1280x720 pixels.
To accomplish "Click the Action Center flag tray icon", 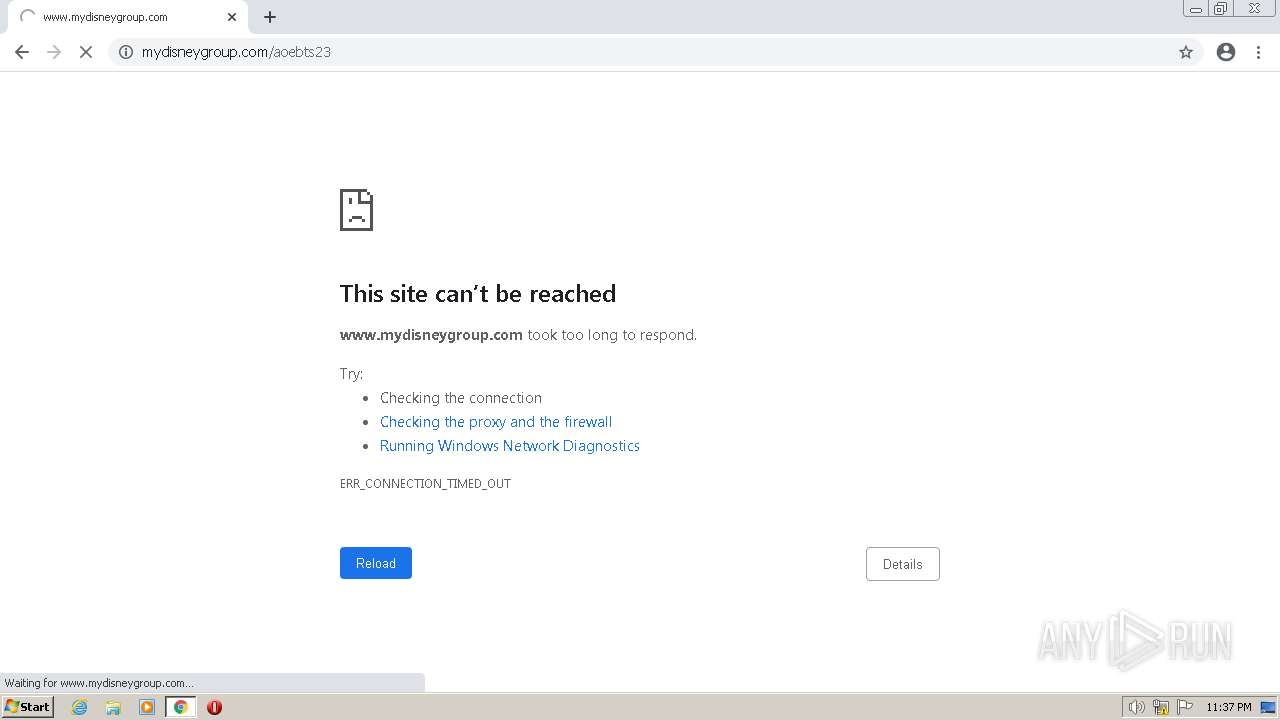I will pyautogui.click(x=1185, y=707).
